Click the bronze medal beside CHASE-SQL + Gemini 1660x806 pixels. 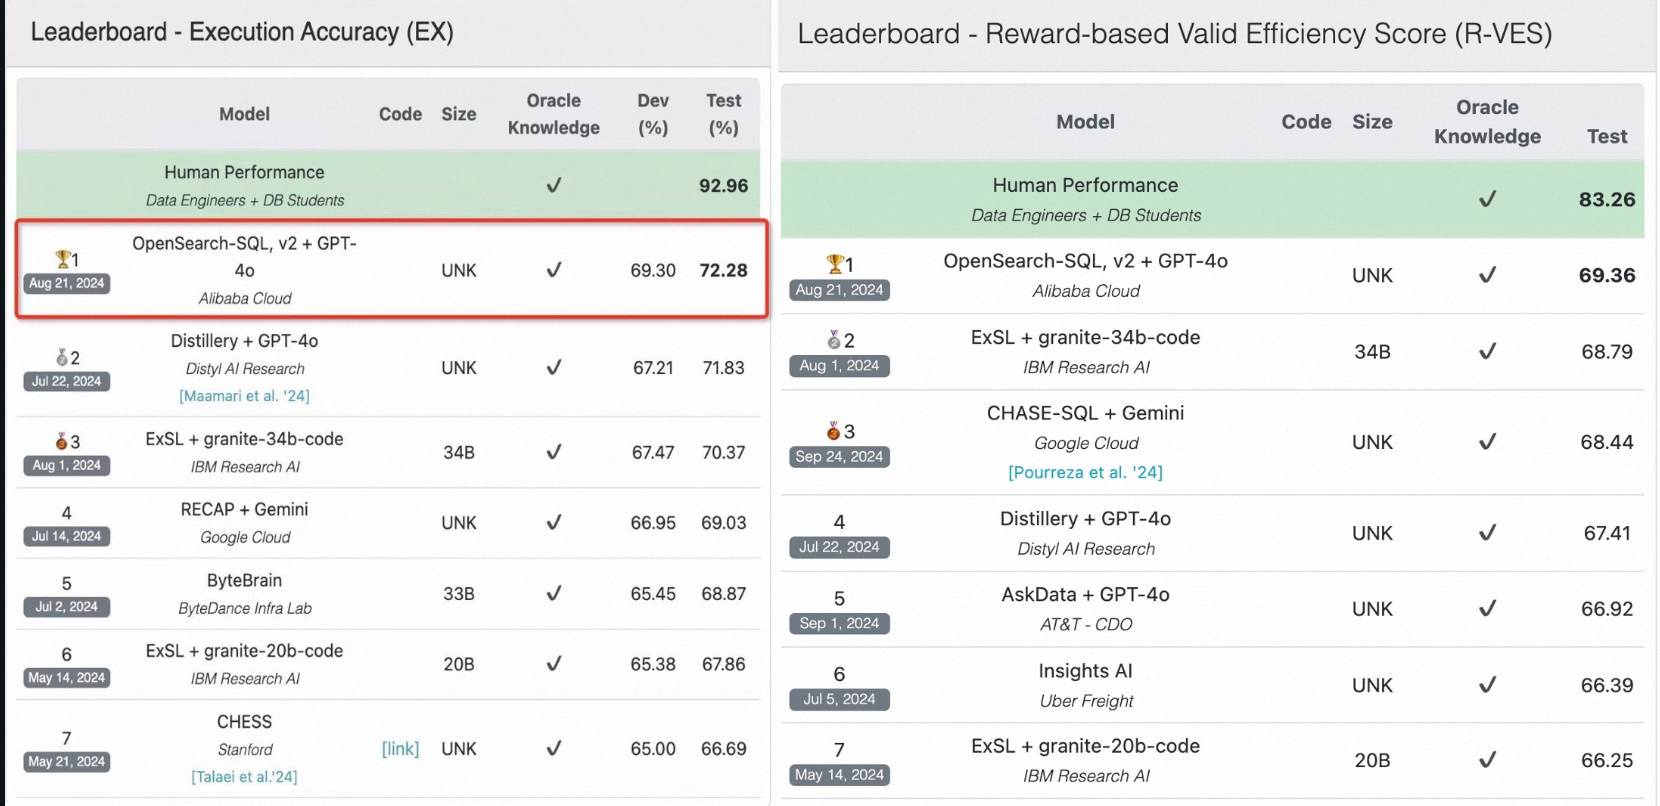pos(833,431)
